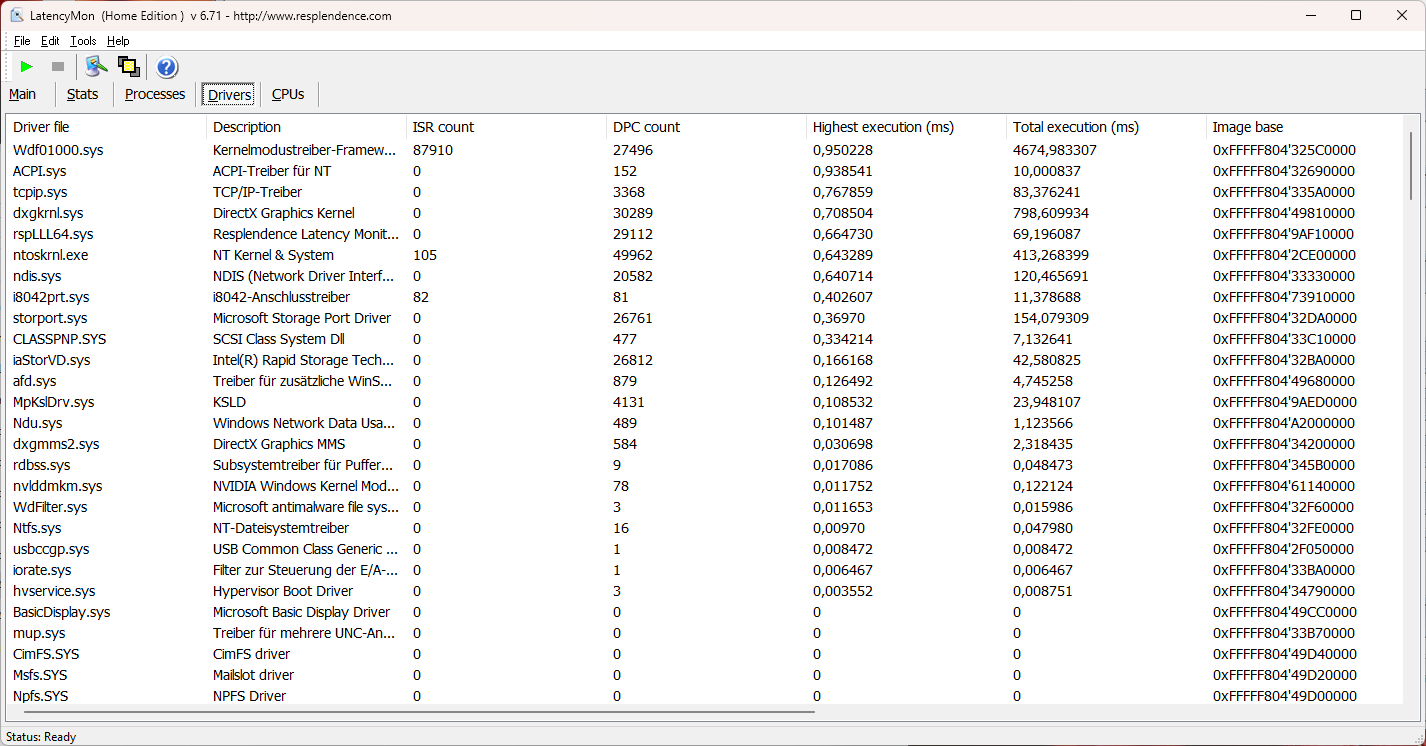Switch to the Stats tab
This screenshot has height=746, width=1426.
click(x=83, y=94)
